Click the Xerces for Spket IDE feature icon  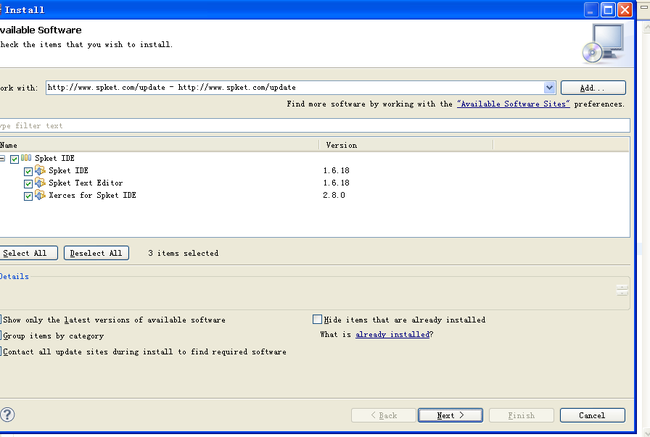(x=40, y=195)
